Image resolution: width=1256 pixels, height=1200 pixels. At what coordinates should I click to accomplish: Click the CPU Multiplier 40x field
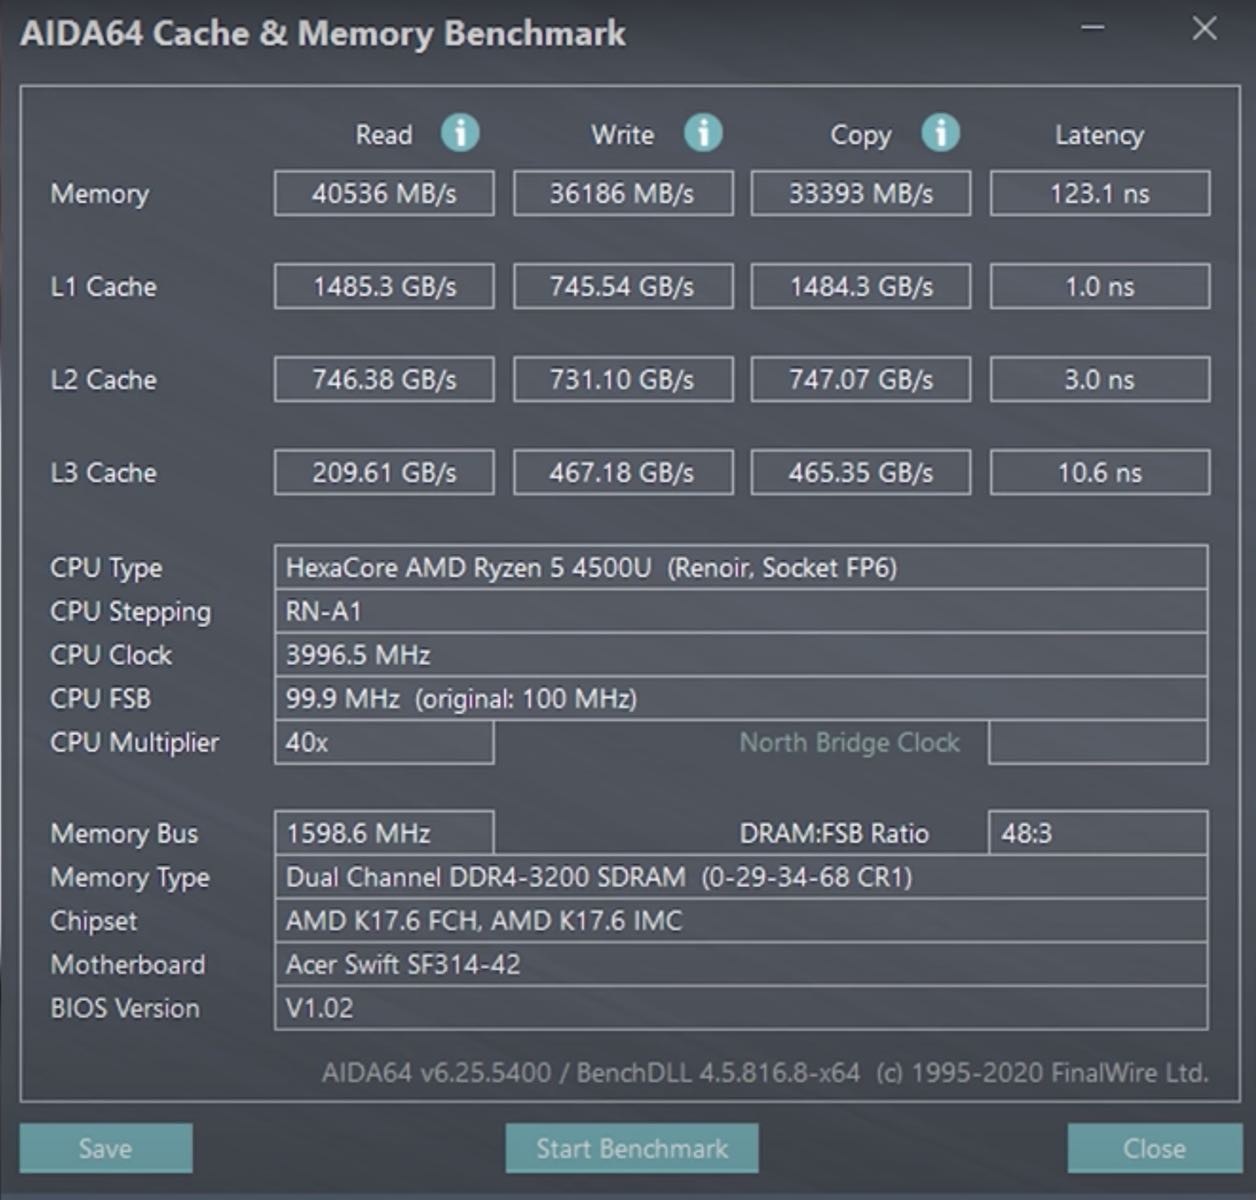tap(384, 743)
